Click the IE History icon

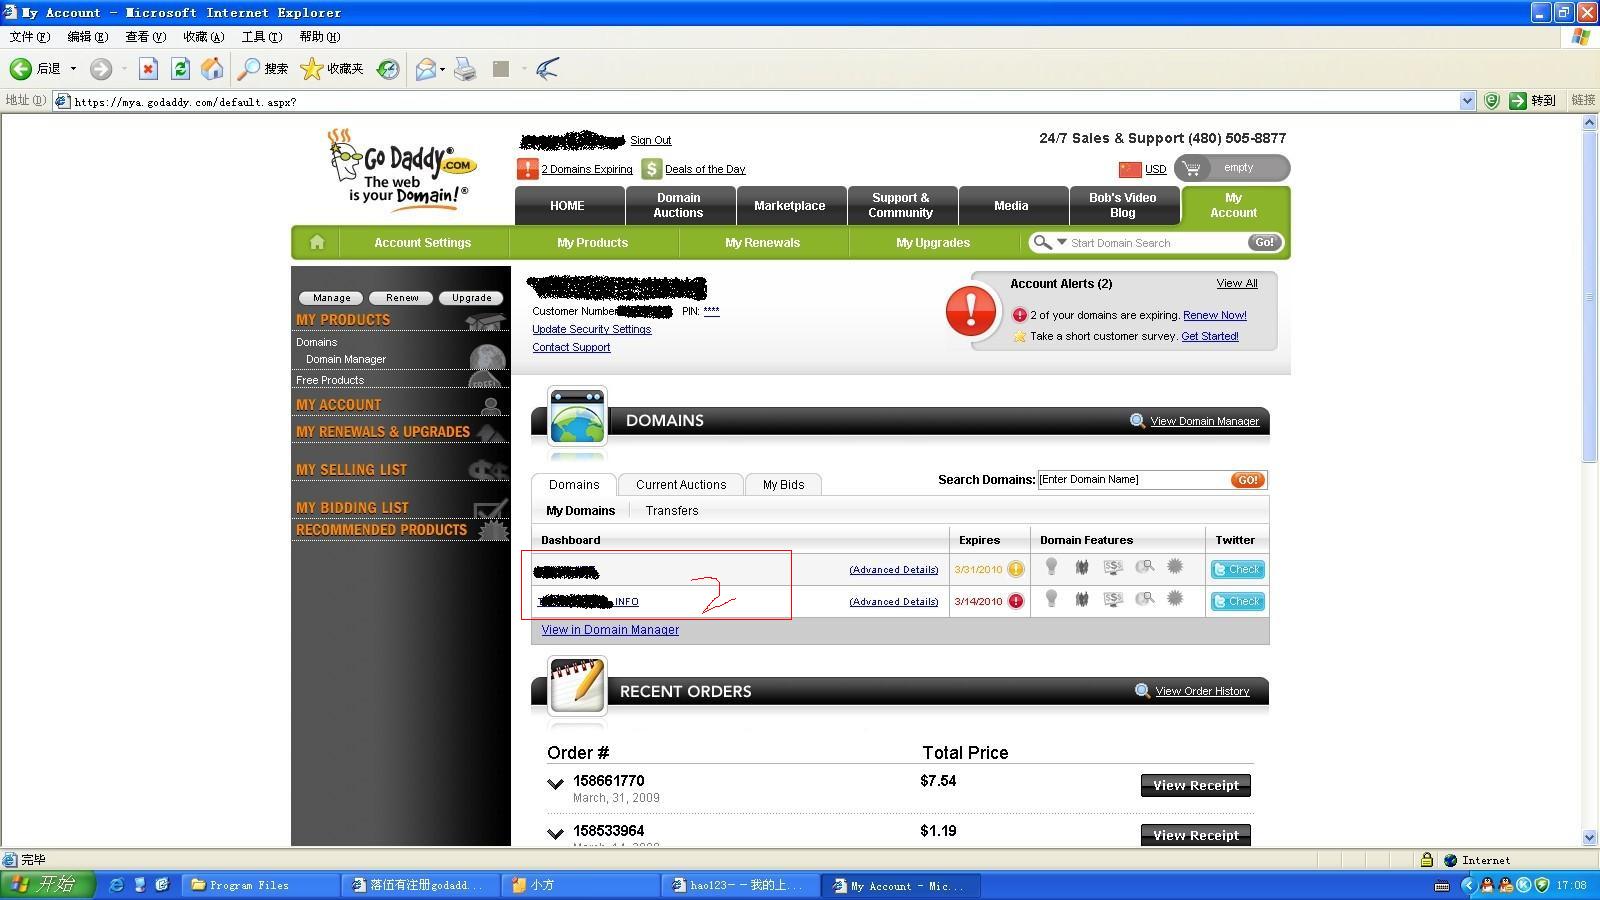pyautogui.click(x=388, y=69)
